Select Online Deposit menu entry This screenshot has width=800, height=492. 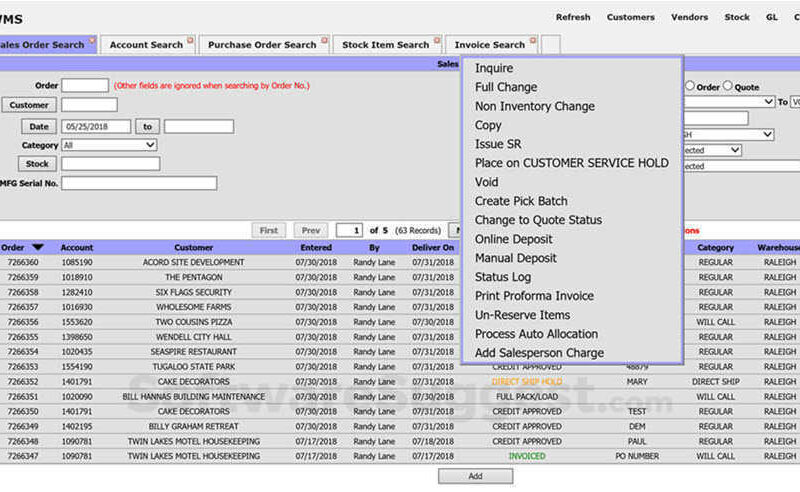tap(513, 239)
